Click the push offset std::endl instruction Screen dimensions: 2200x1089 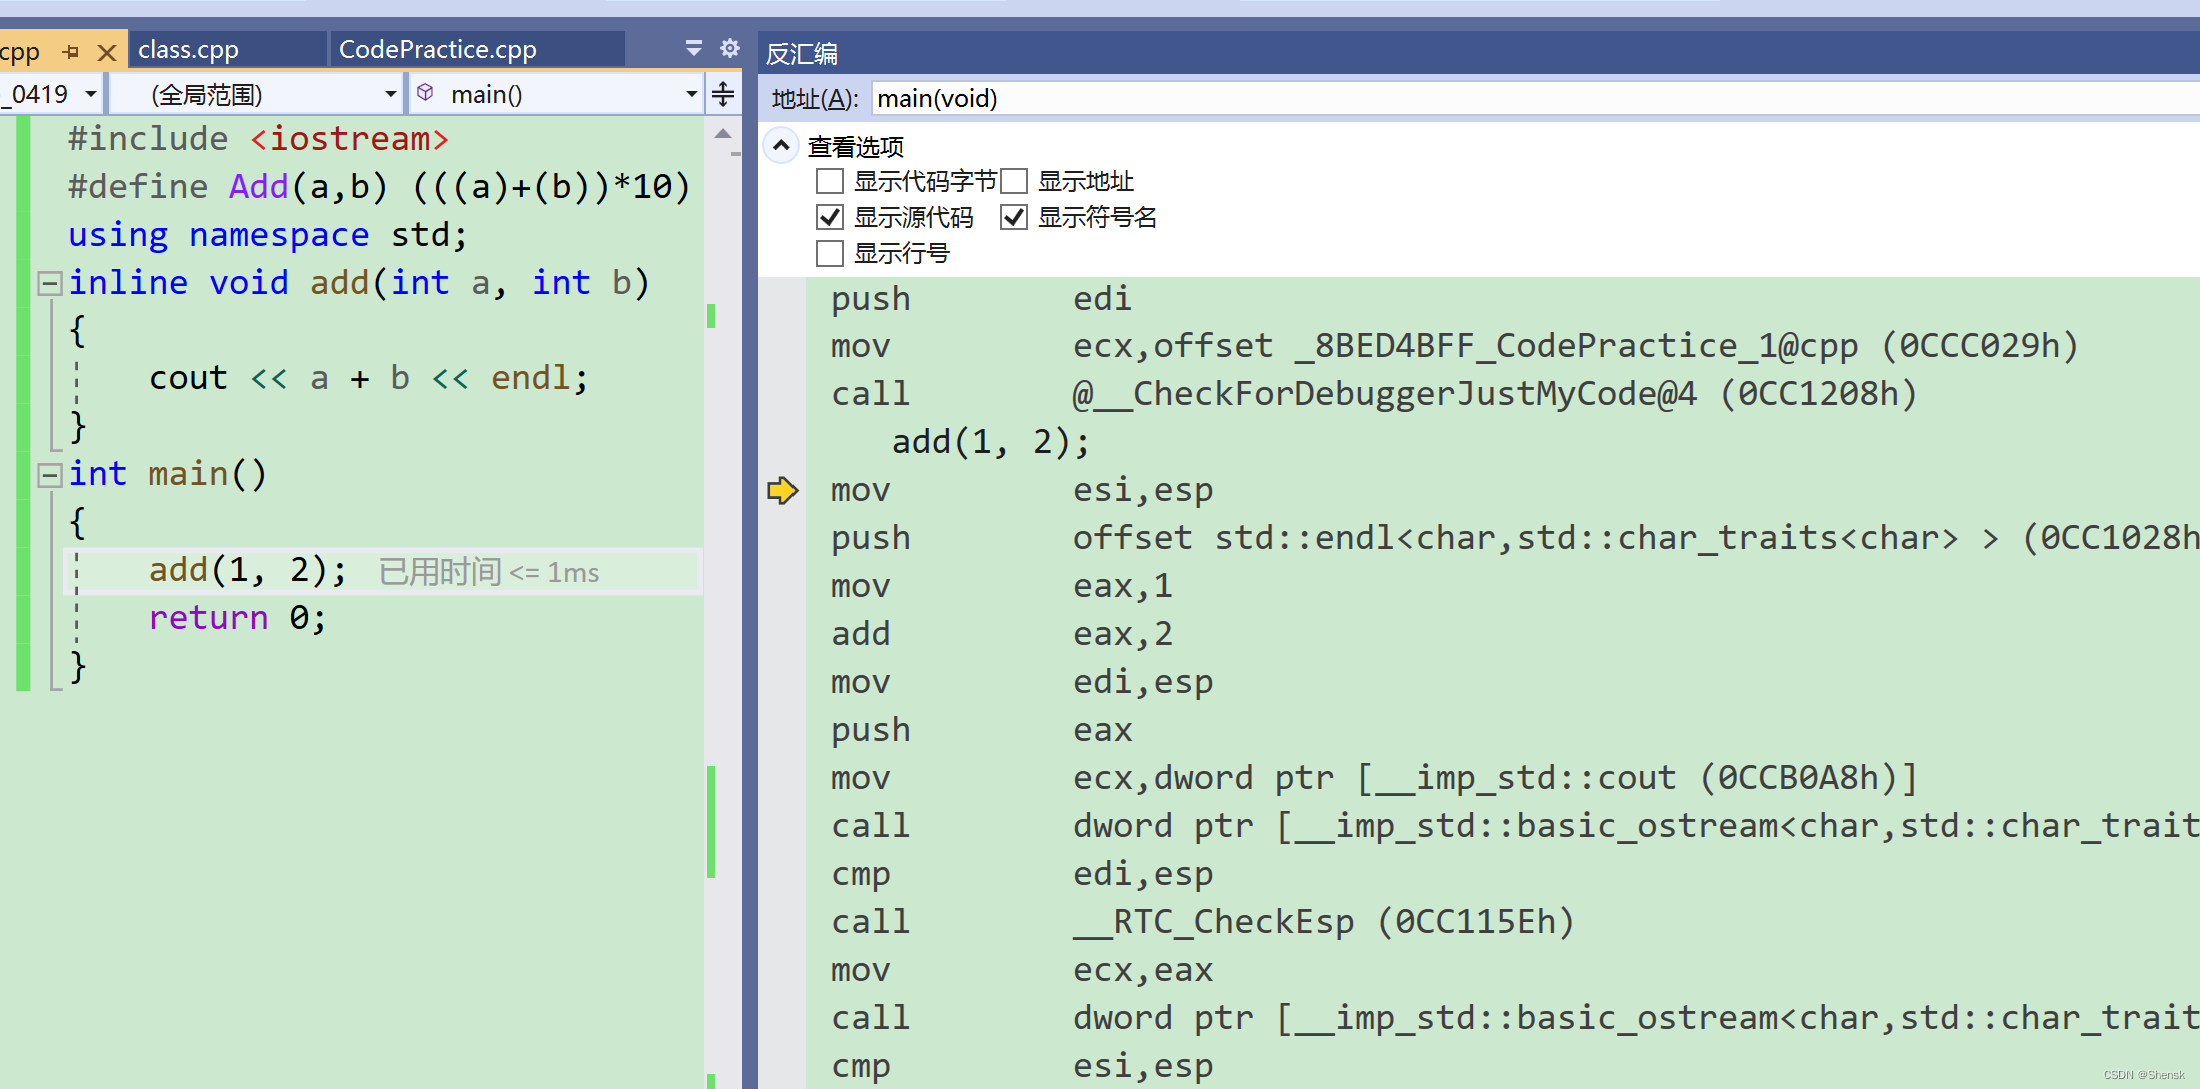1515,538
